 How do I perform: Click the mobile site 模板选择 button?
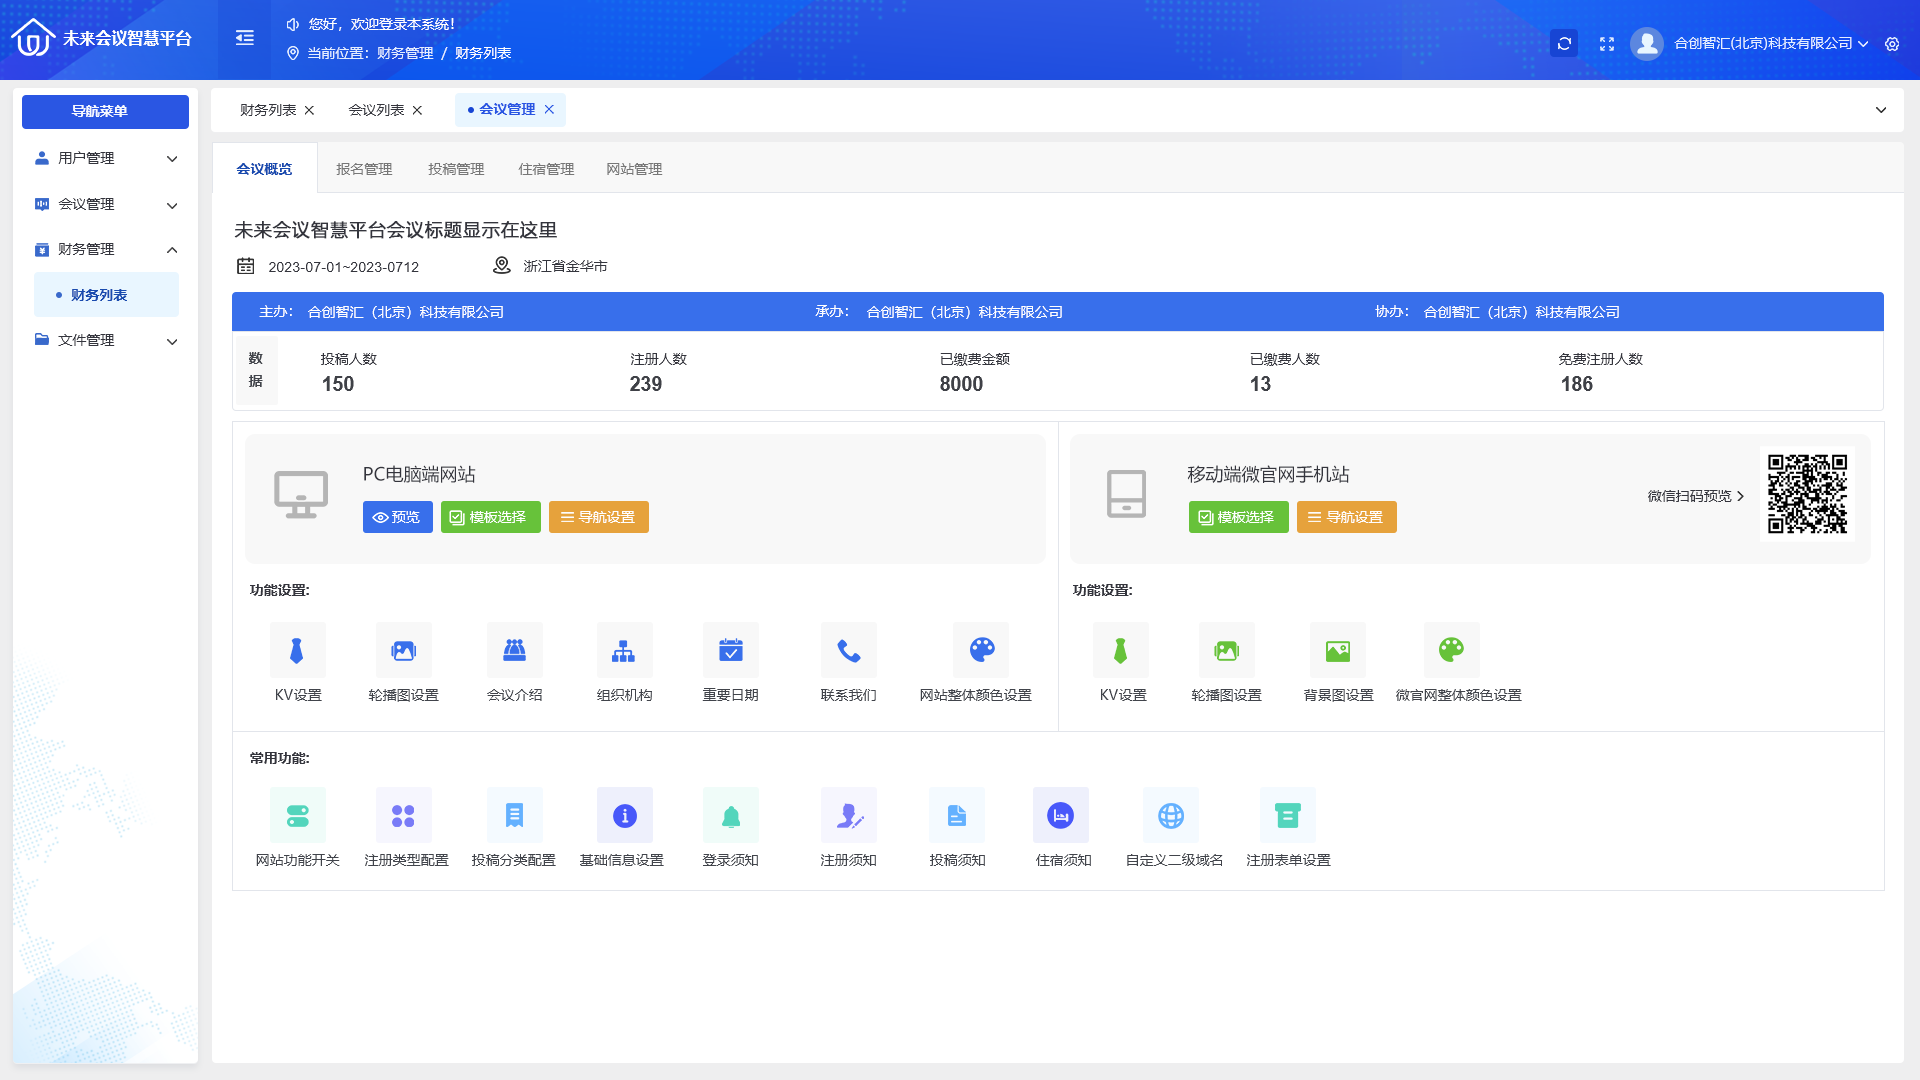(1239, 517)
